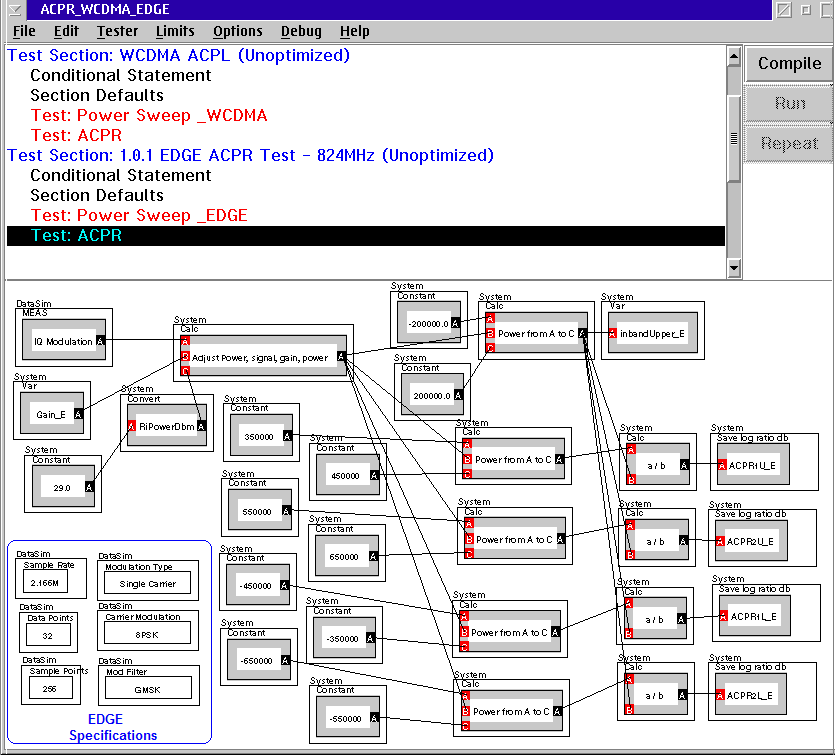Click output port A of Gain_E block
Image resolution: width=836 pixels, height=755 pixels.
78,414
